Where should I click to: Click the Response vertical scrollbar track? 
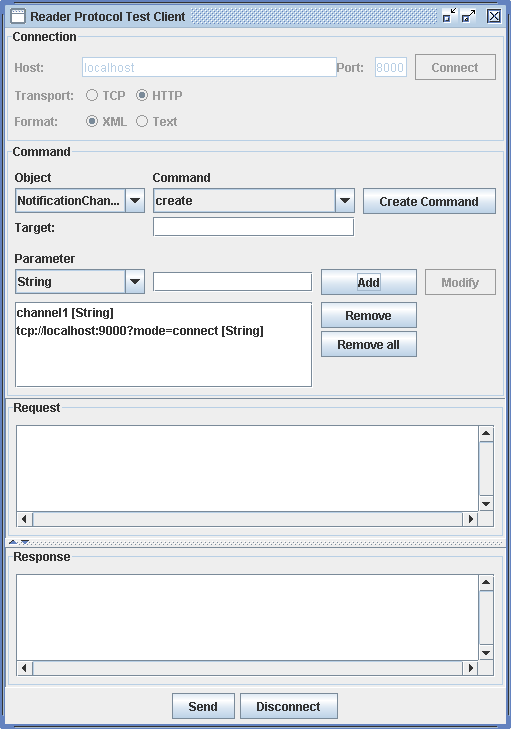click(x=486, y=617)
